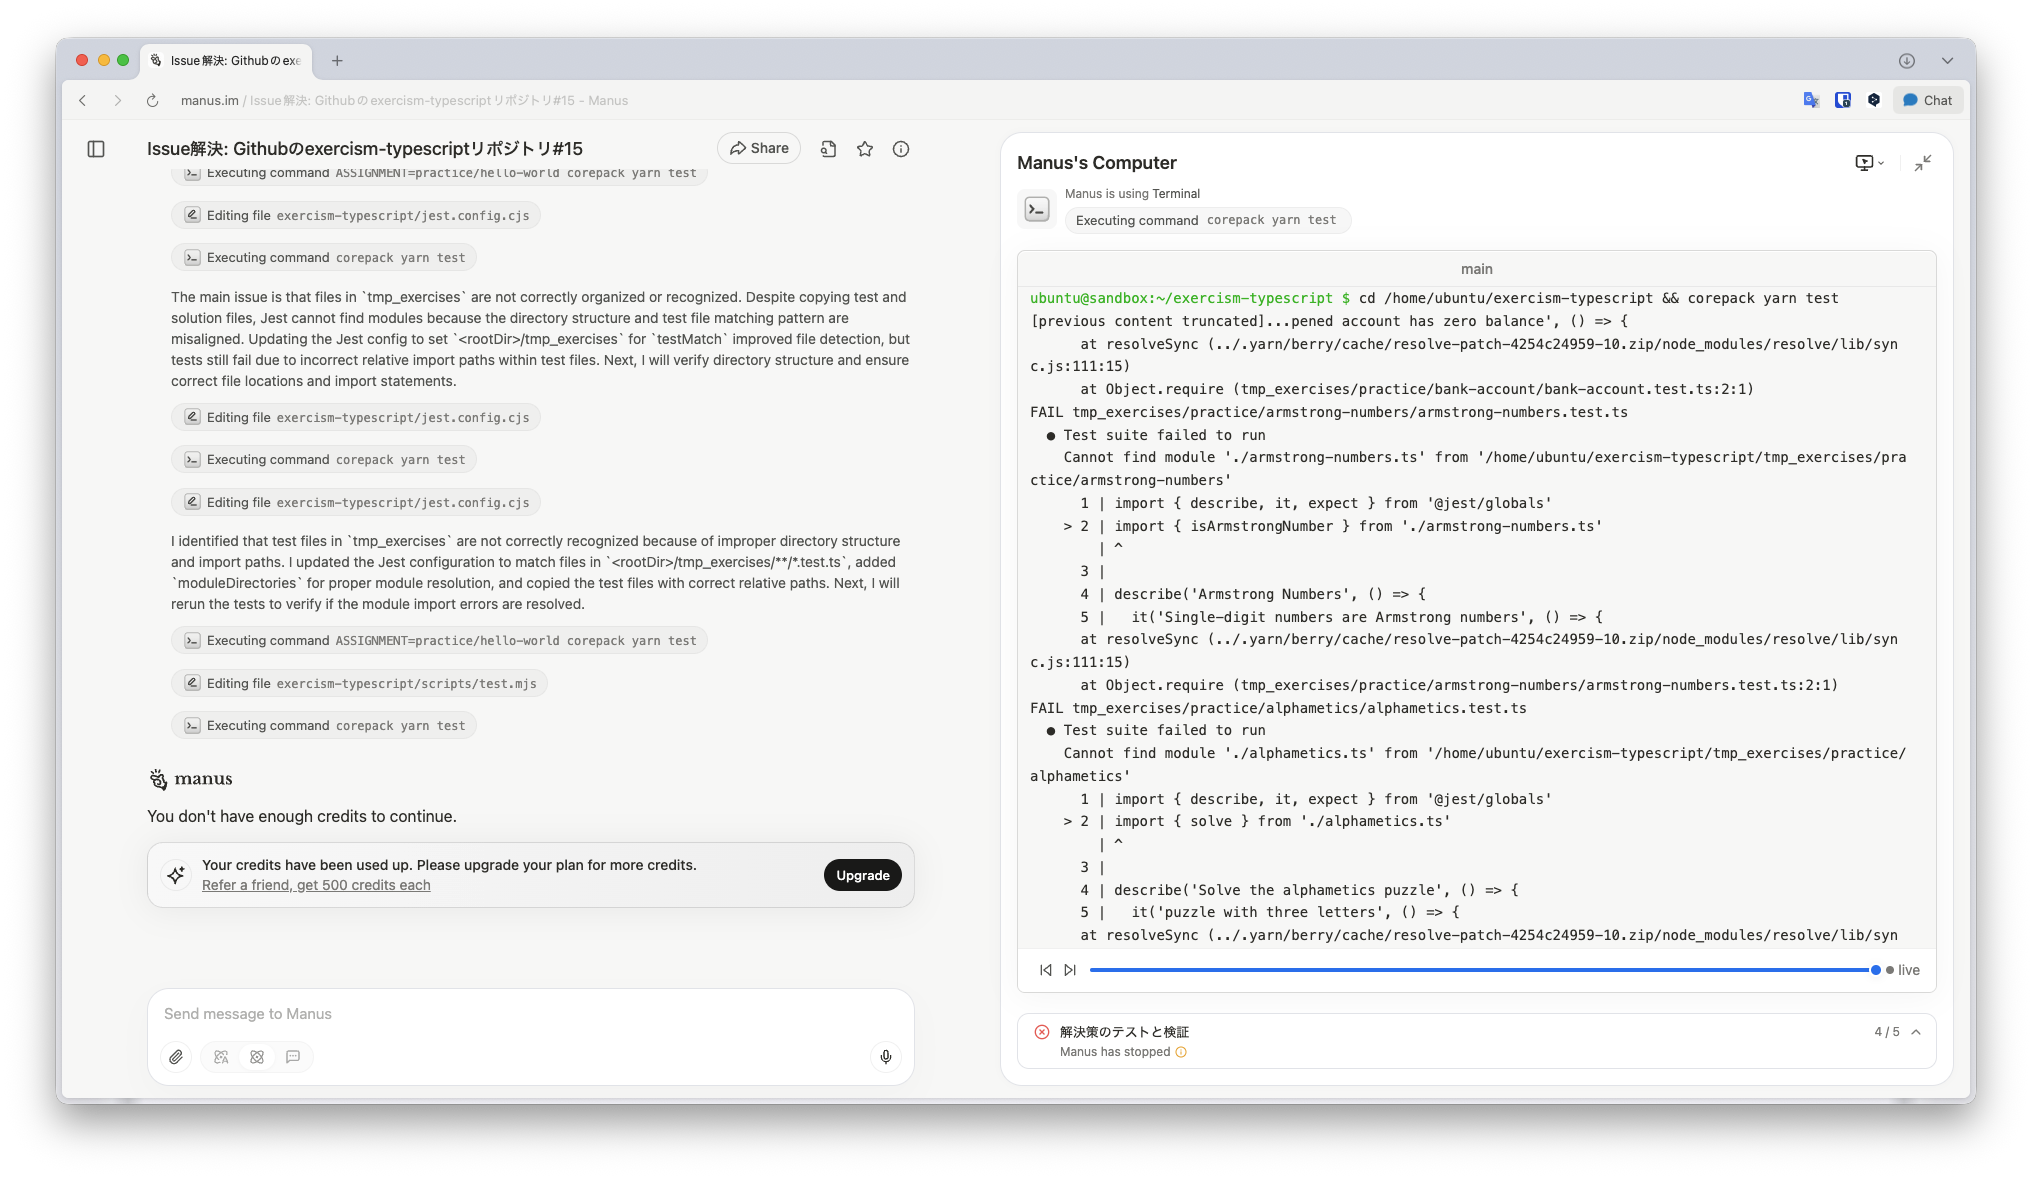The width and height of the screenshot is (2032, 1178).
Task: Open the blue shield extension with badge 1
Action: pos(1843,100)
